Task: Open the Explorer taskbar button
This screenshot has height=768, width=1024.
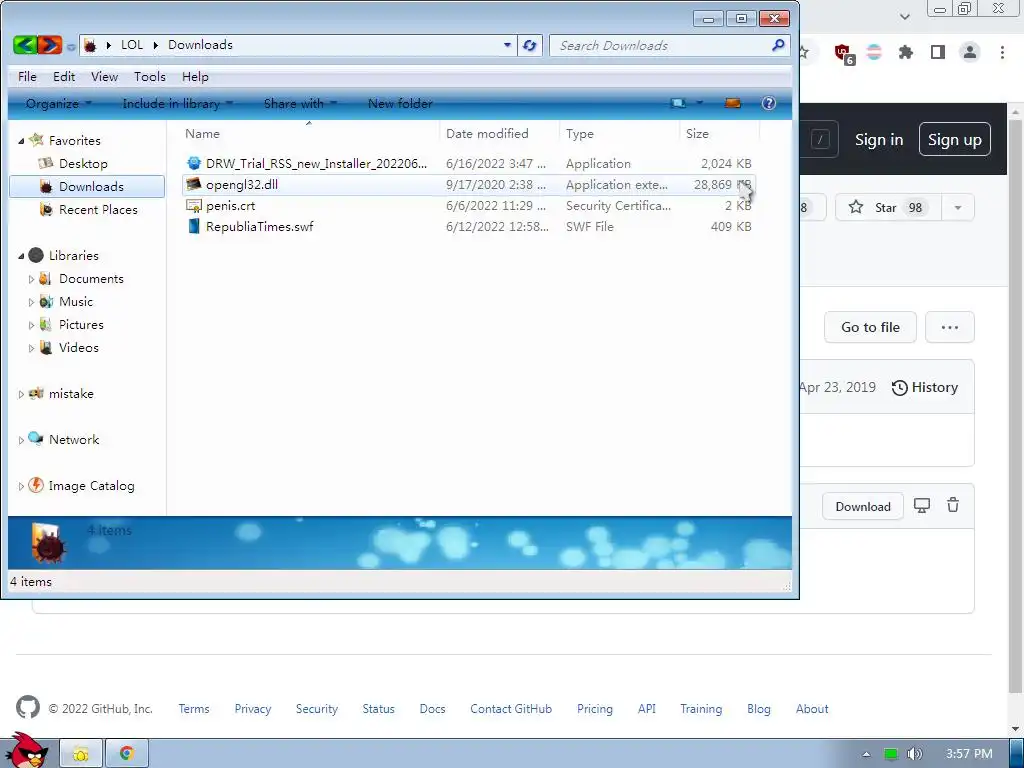Action: click(x=81, y=754)
